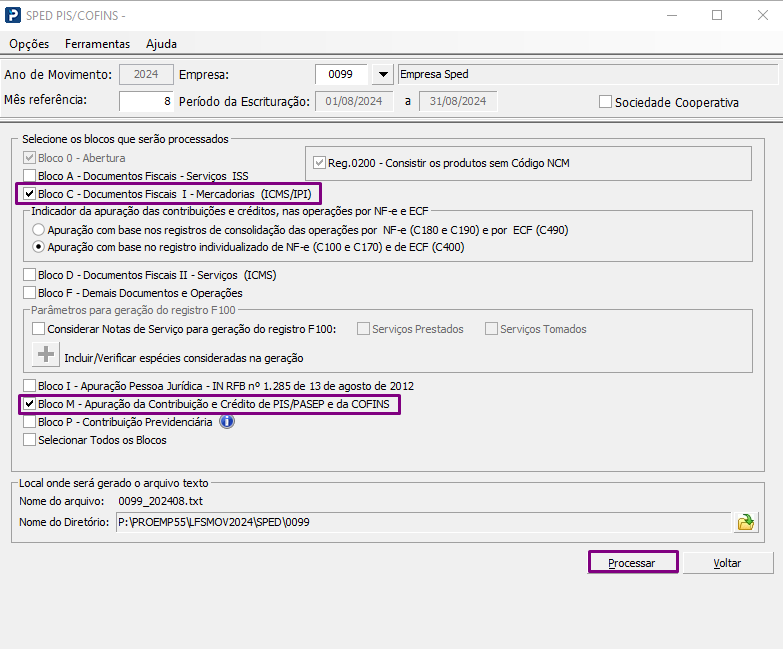Image resolution: width=783 pixels, height=649 pixels.
Task: Click the SPED PIS/COFINS app icon in title bar
Action: 14,16
